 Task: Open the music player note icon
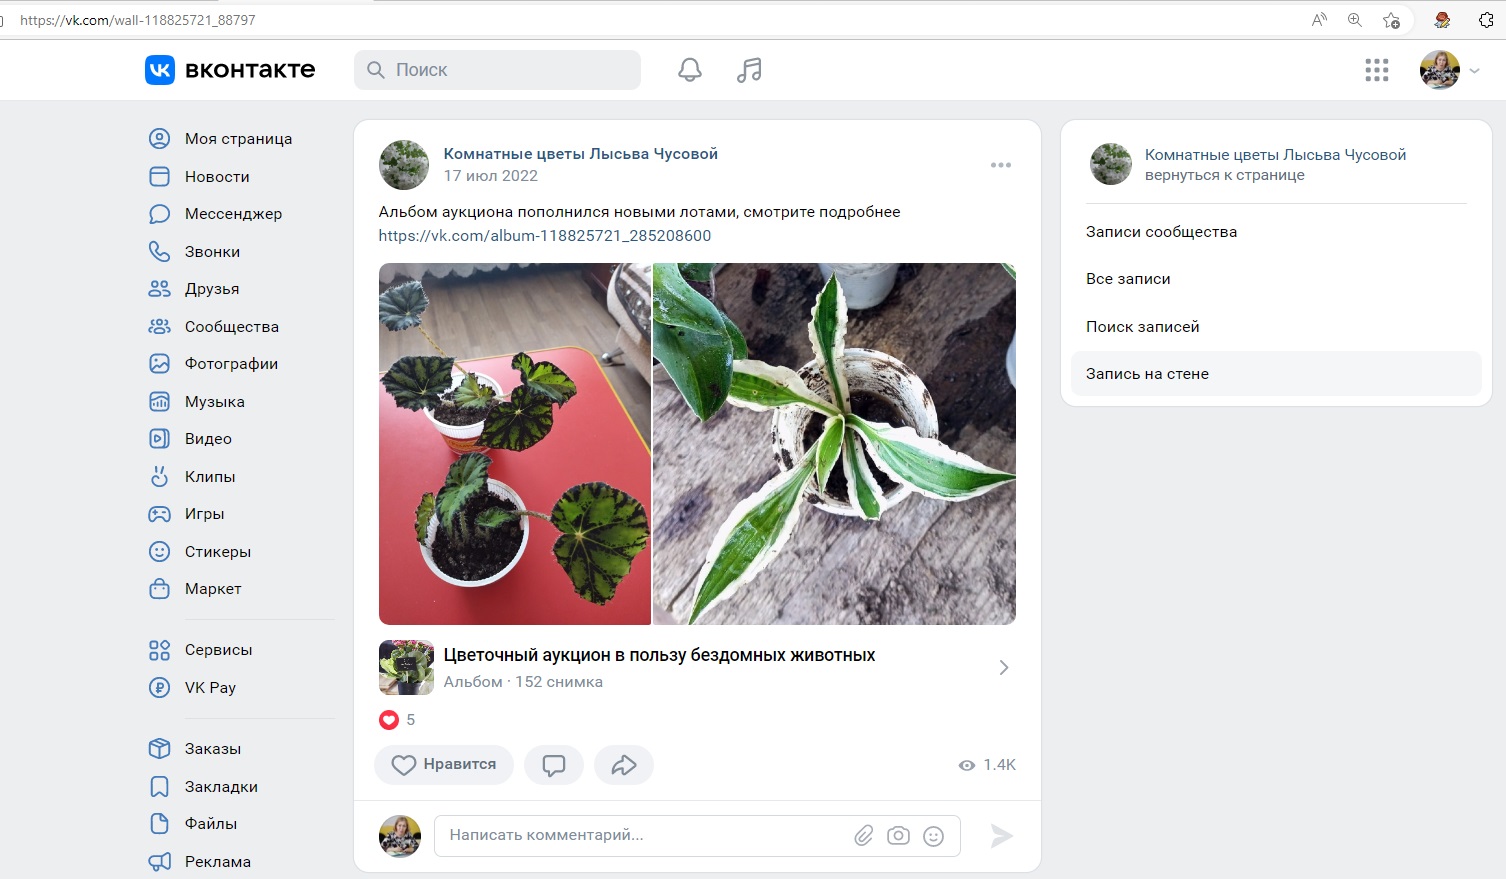[749, 70]
